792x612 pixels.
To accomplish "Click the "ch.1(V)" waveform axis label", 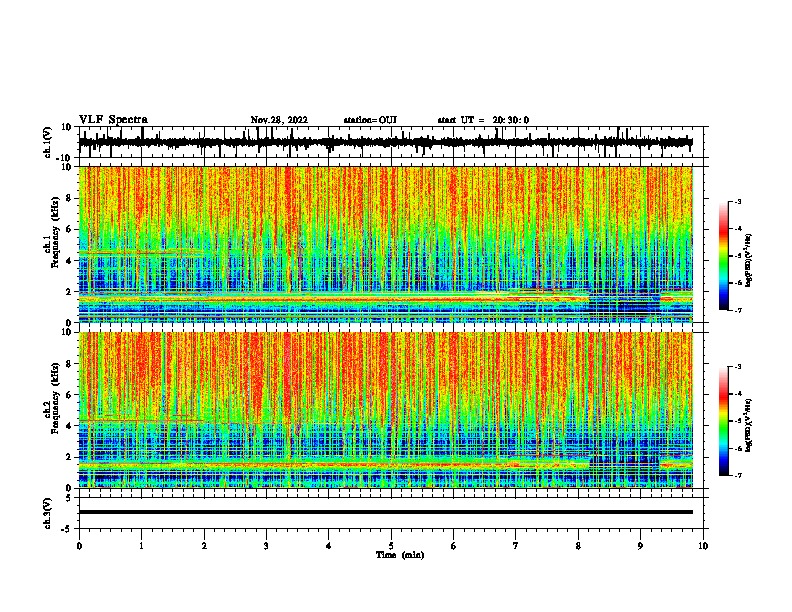I will coord(48,142).
